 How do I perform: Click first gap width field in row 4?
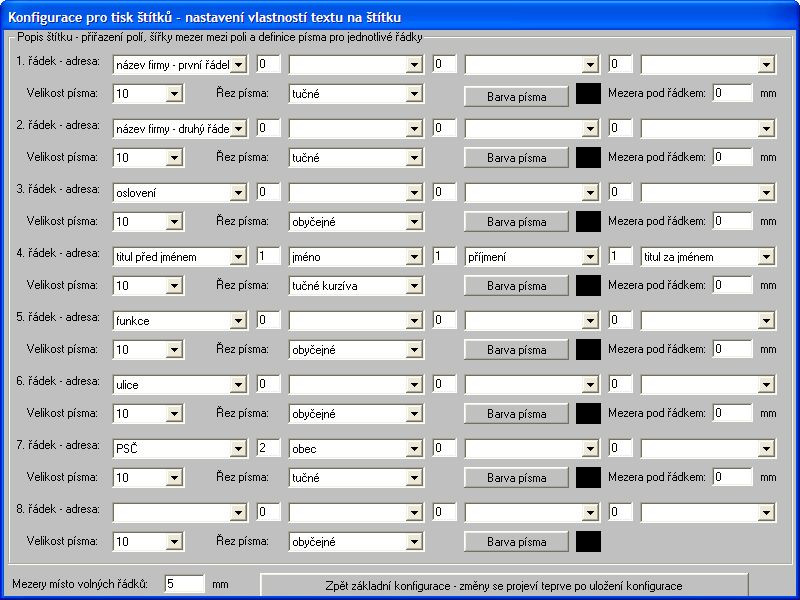[x=268, y=256]
